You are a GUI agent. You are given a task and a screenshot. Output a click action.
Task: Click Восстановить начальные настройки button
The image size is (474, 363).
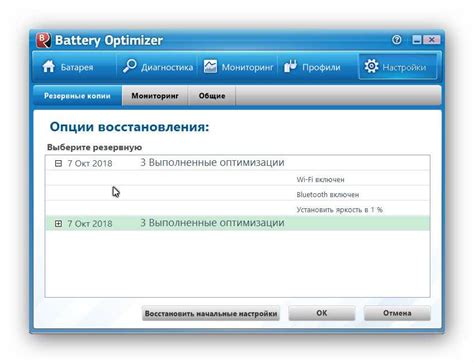point(211,313)
